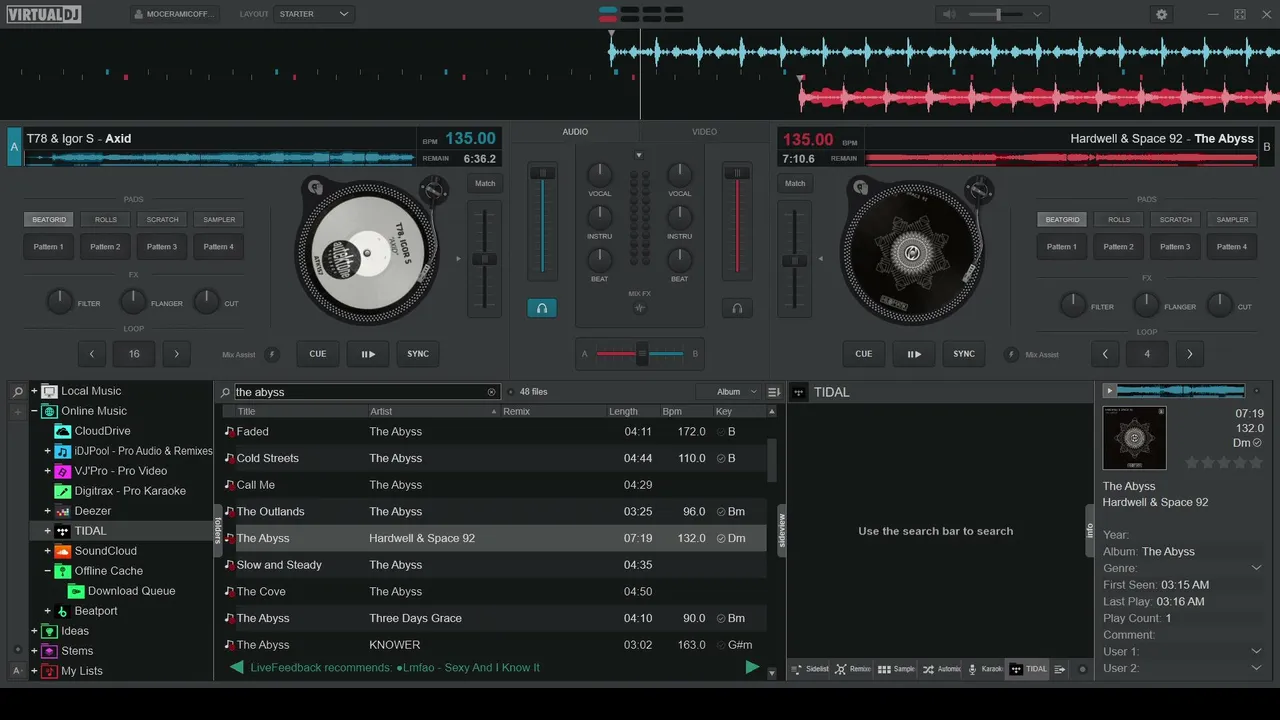Click left deck pitch slider handle
Viewport: 1280px width, 720px height.
click(485, 259)
